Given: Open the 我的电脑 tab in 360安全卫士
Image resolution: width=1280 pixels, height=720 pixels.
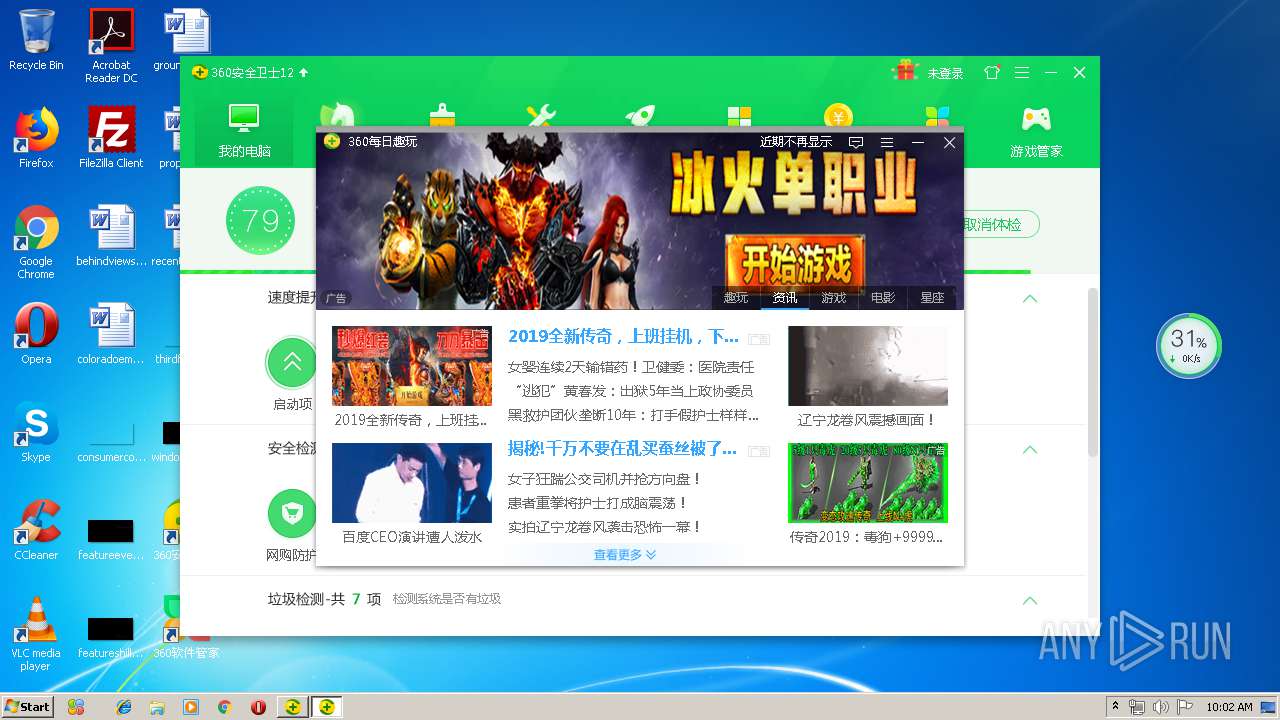Looking at the screenshot, I should click(x=244, y=130).
